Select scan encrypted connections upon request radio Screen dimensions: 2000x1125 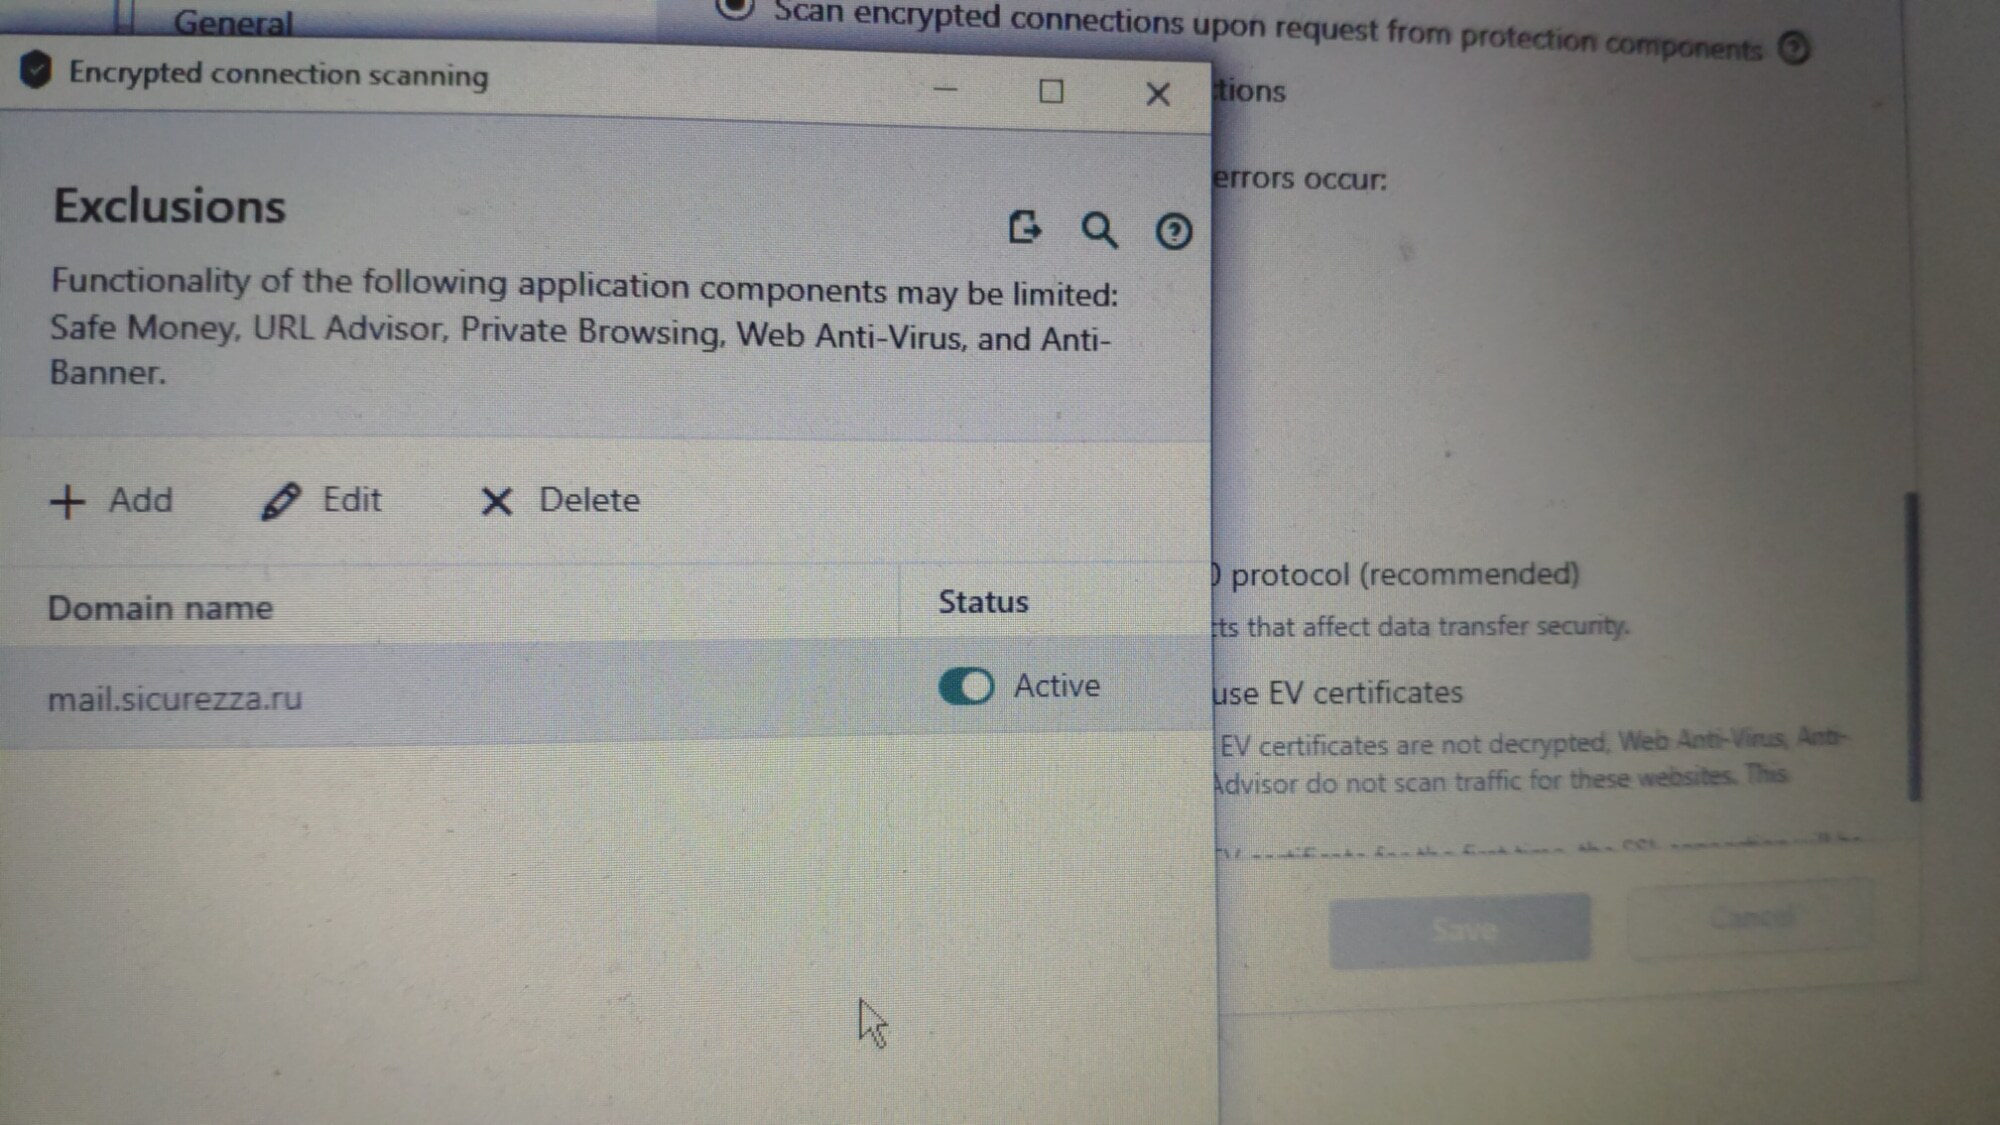click(x=736, y=8)
